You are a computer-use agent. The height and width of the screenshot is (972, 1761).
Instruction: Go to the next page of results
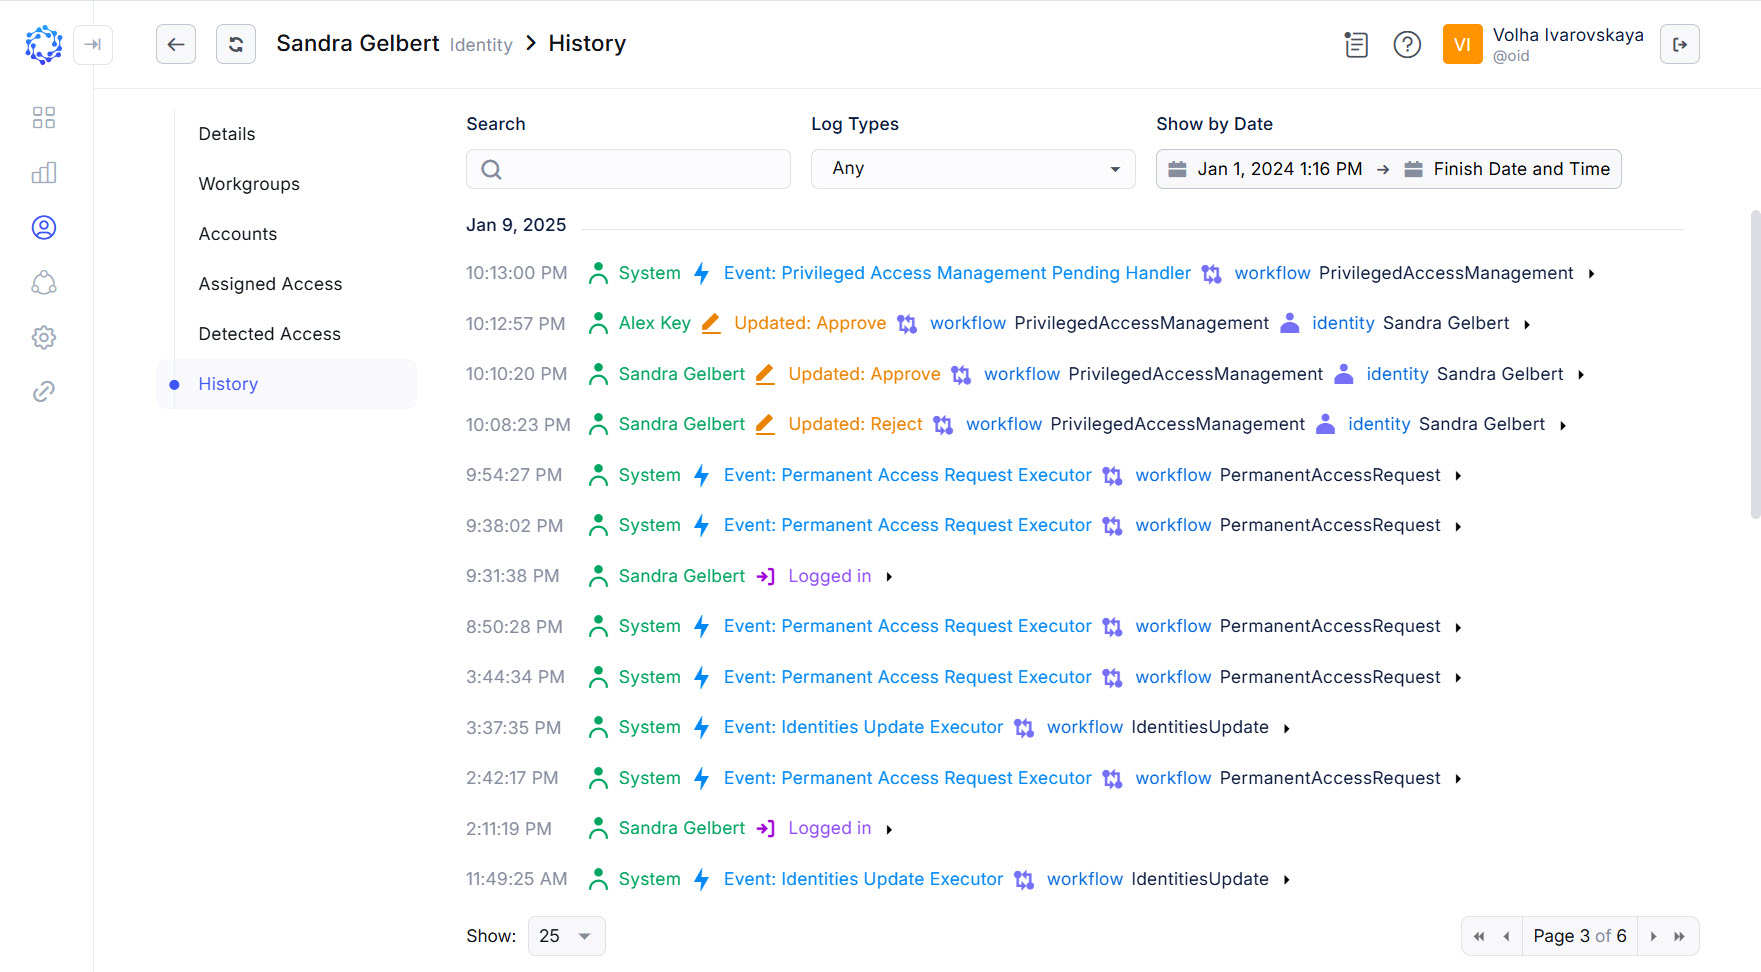pos(1653,936)
